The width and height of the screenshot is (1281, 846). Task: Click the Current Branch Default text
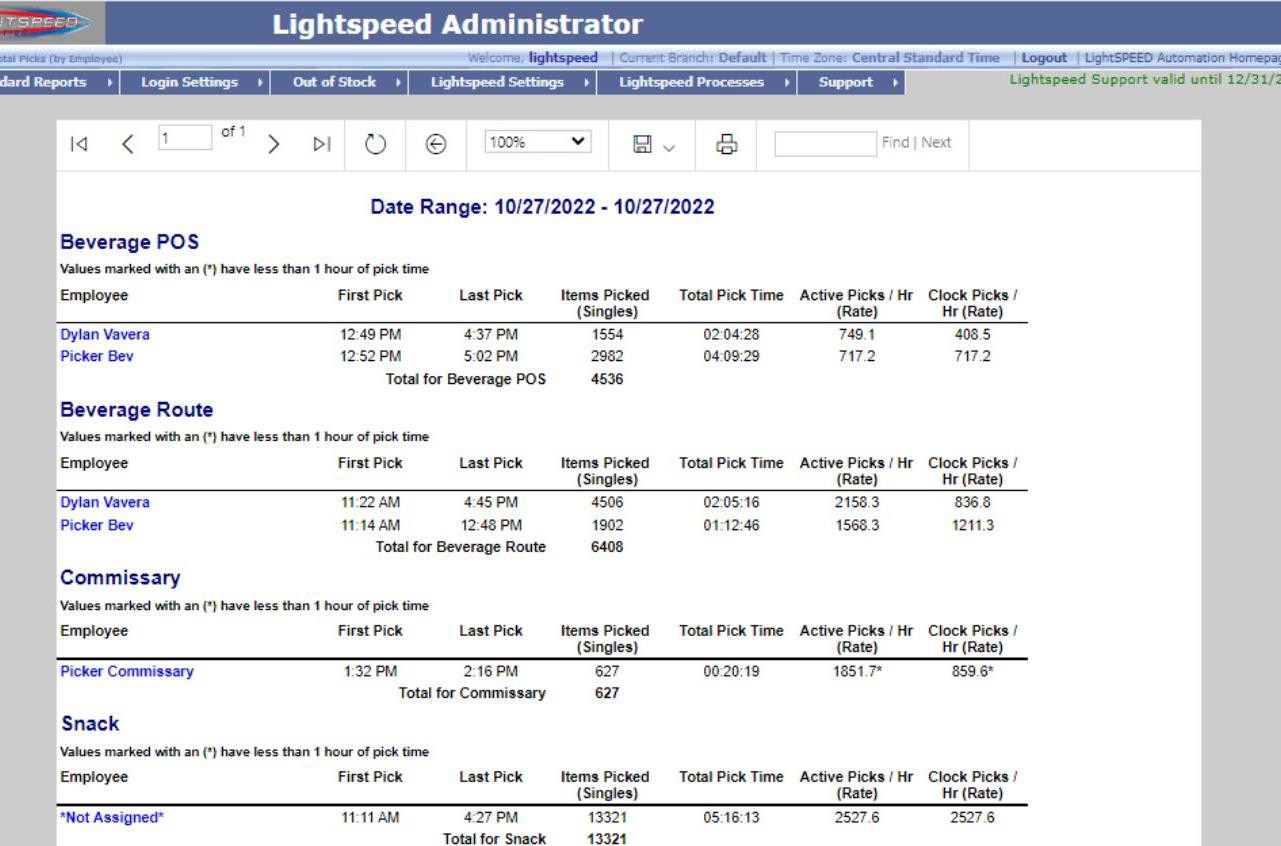(693, 58)
